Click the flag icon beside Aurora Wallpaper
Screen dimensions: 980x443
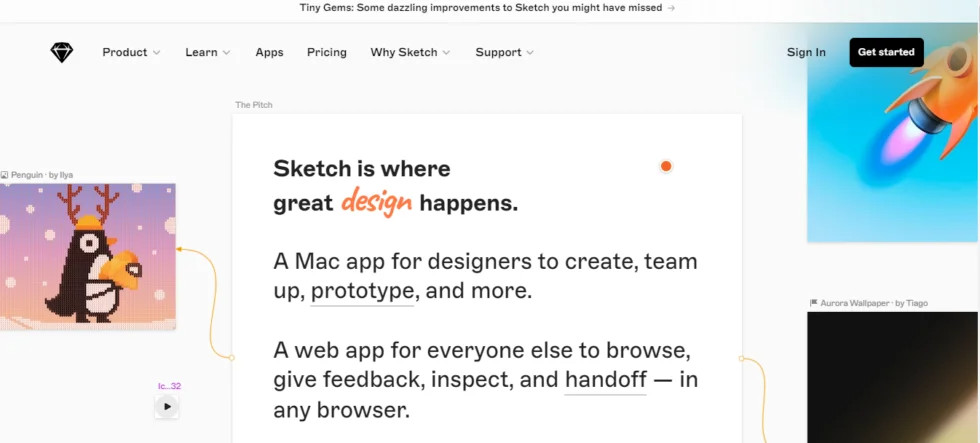(x=814, y=303)
